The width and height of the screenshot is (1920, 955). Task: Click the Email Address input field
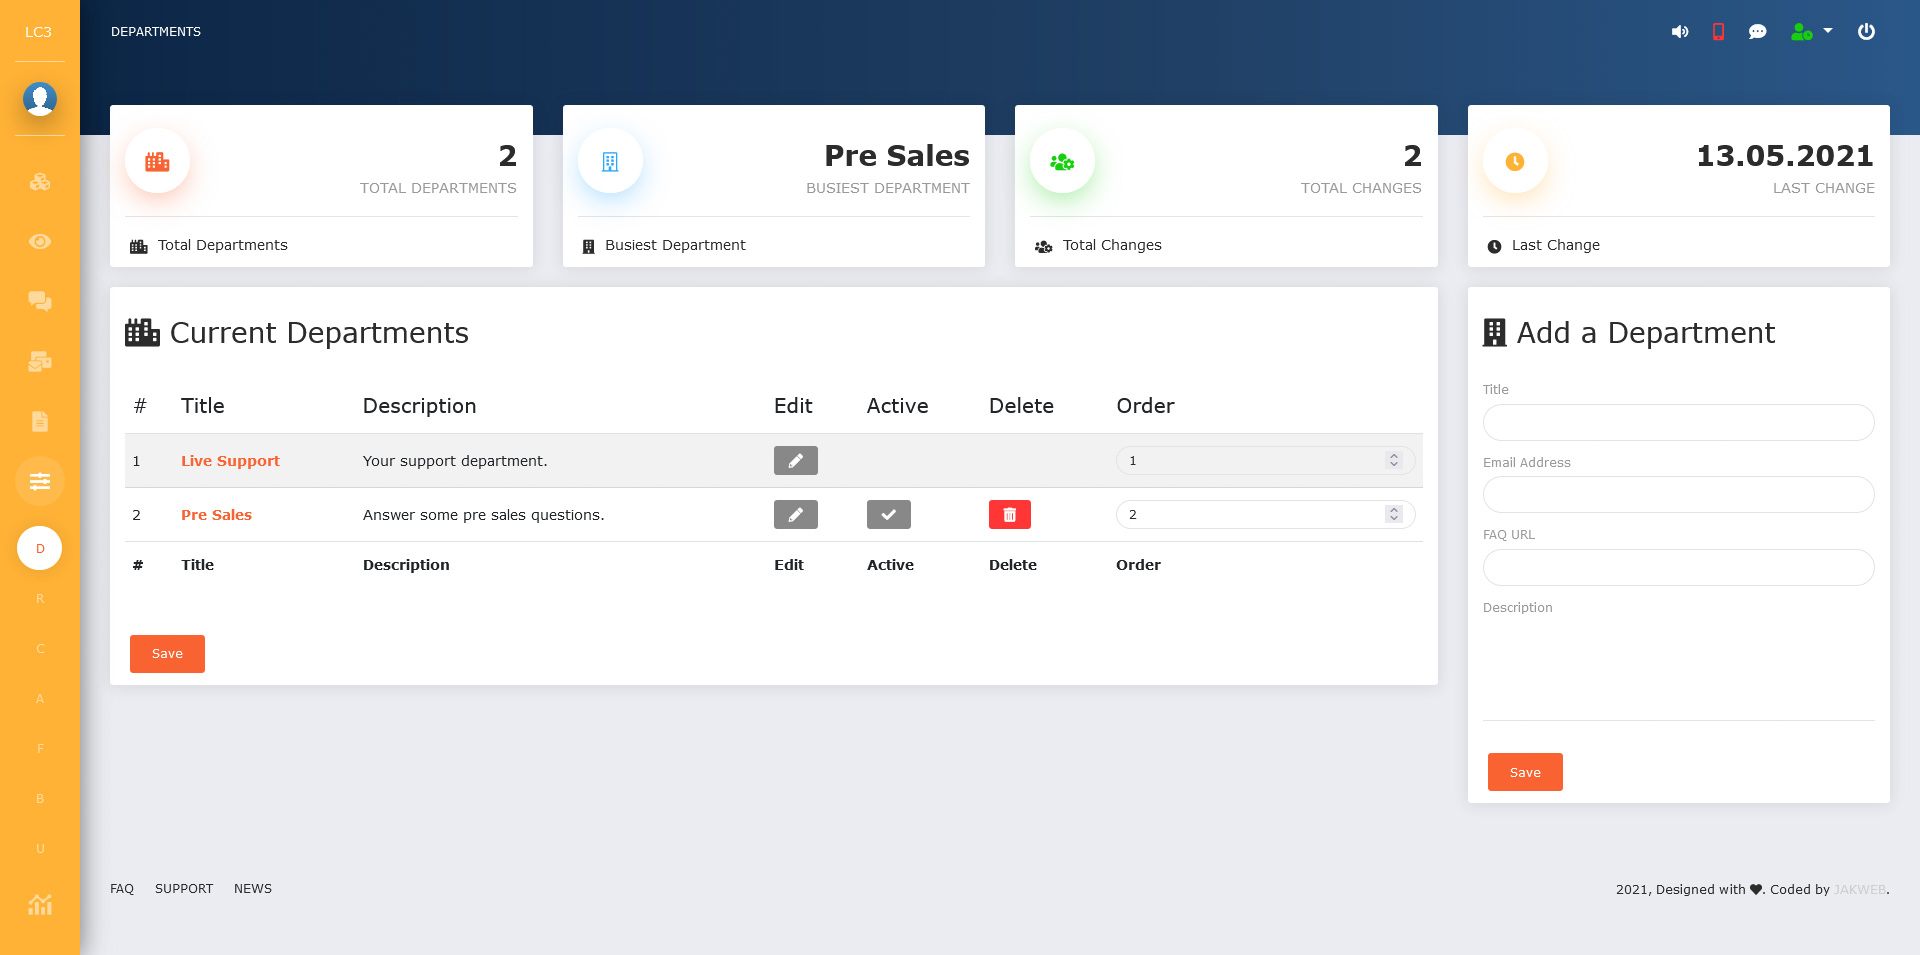click(x=1678, y=495)
